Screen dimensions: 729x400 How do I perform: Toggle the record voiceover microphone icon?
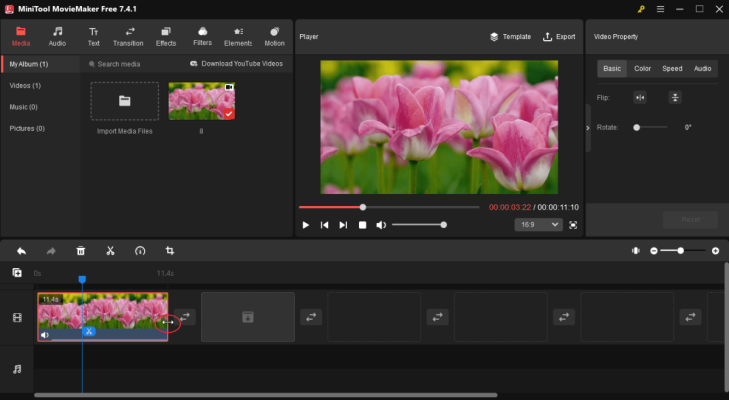(635, 251)
